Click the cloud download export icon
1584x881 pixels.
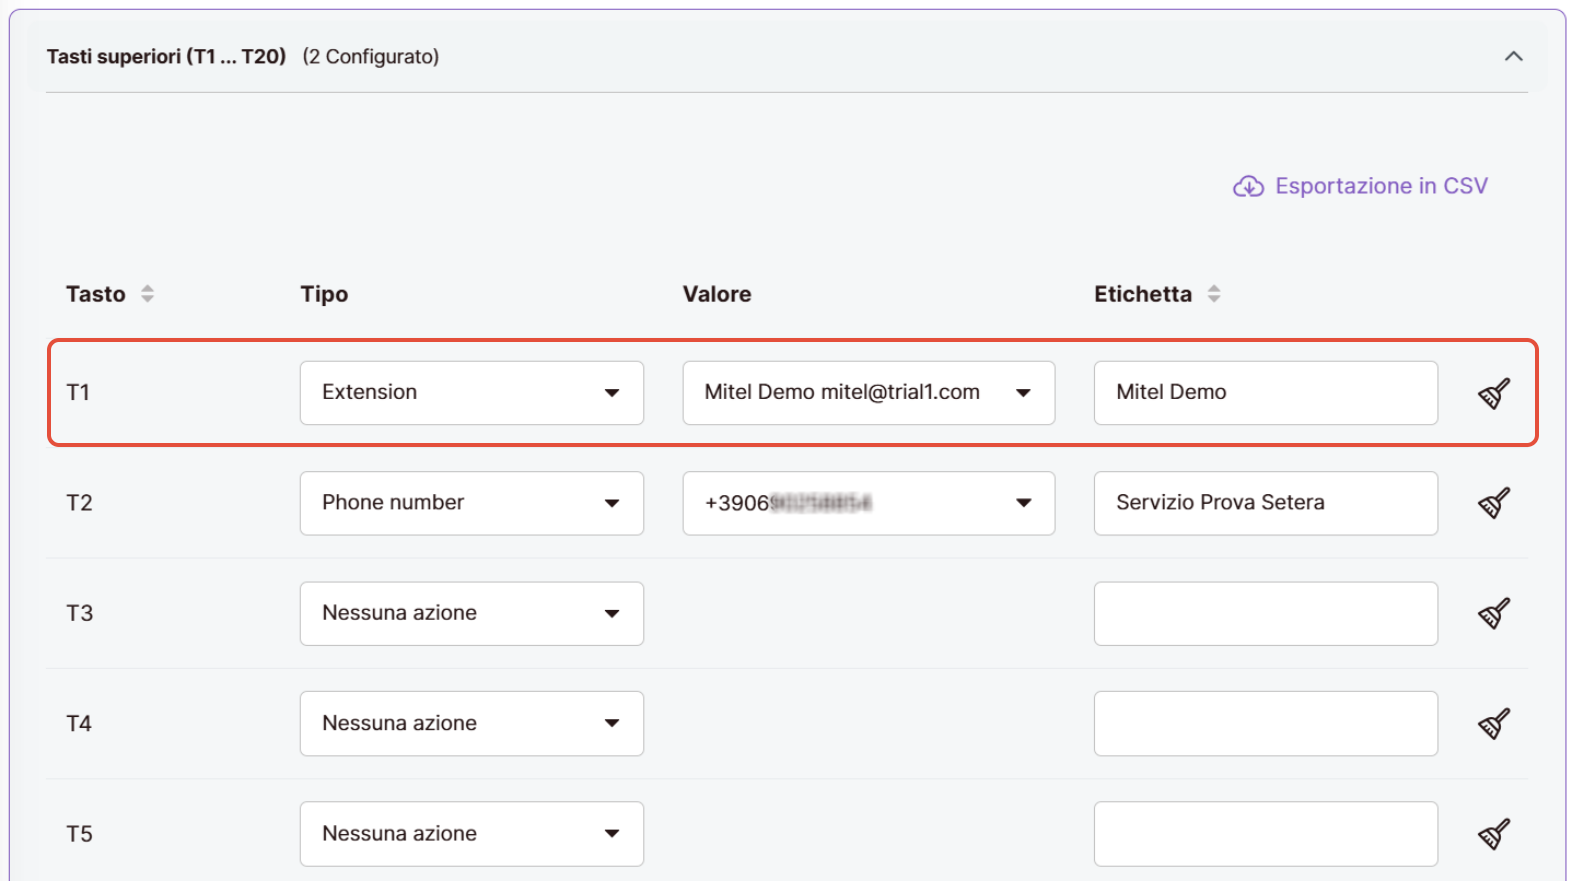[1248, 187]
